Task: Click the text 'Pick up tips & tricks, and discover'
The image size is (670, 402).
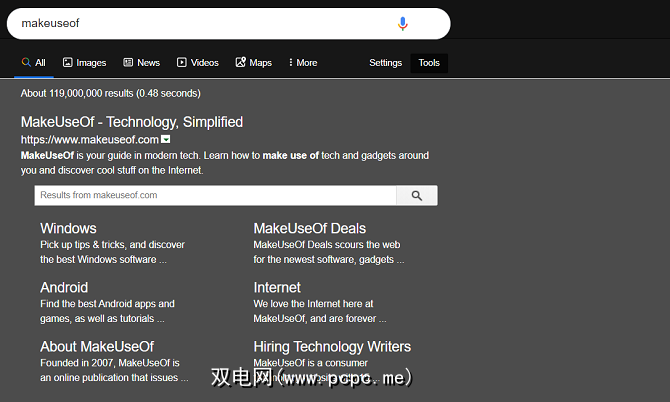Action: 112,245
